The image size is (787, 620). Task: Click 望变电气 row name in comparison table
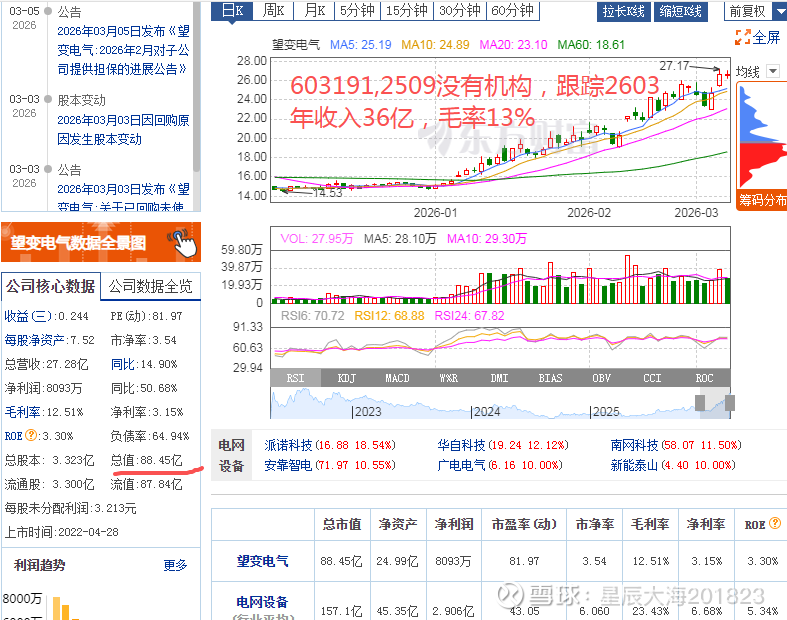tap(263, 561)
